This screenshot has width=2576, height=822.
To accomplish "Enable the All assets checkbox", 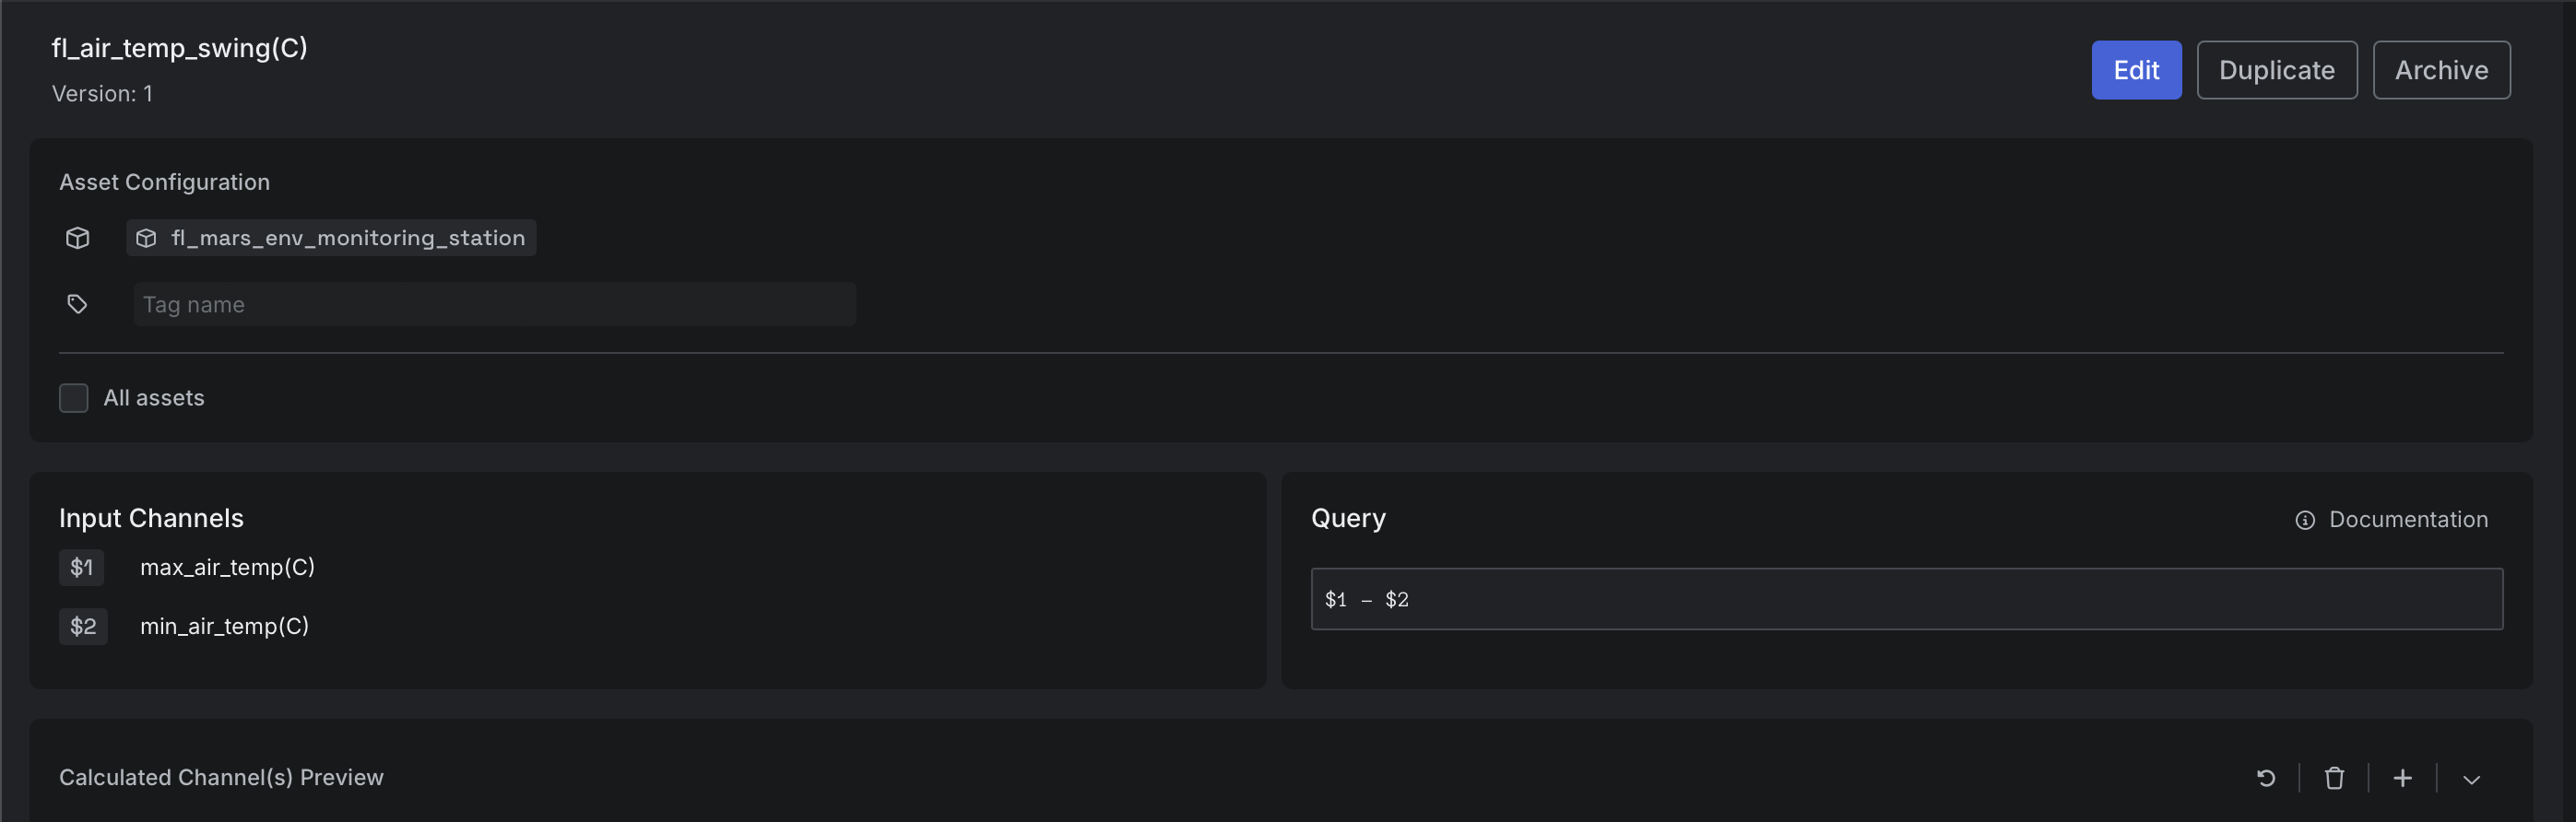I will 74,397.
